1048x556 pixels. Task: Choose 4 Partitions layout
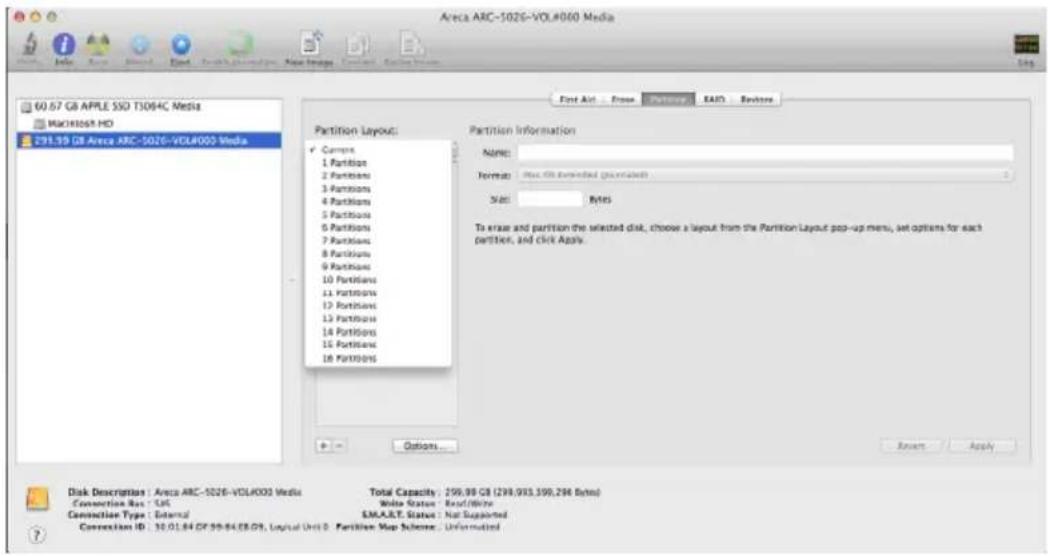click(378, 202)
